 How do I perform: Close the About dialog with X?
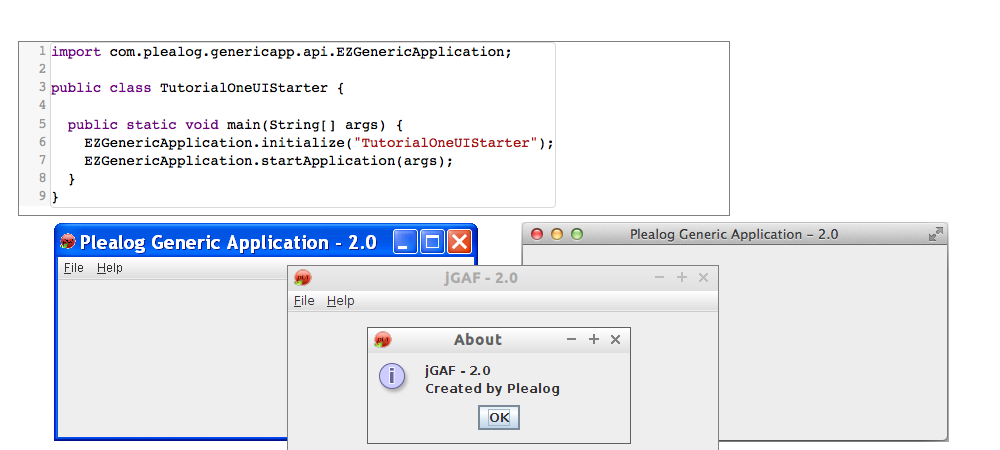pyautogui.click(x=615, y=340)
